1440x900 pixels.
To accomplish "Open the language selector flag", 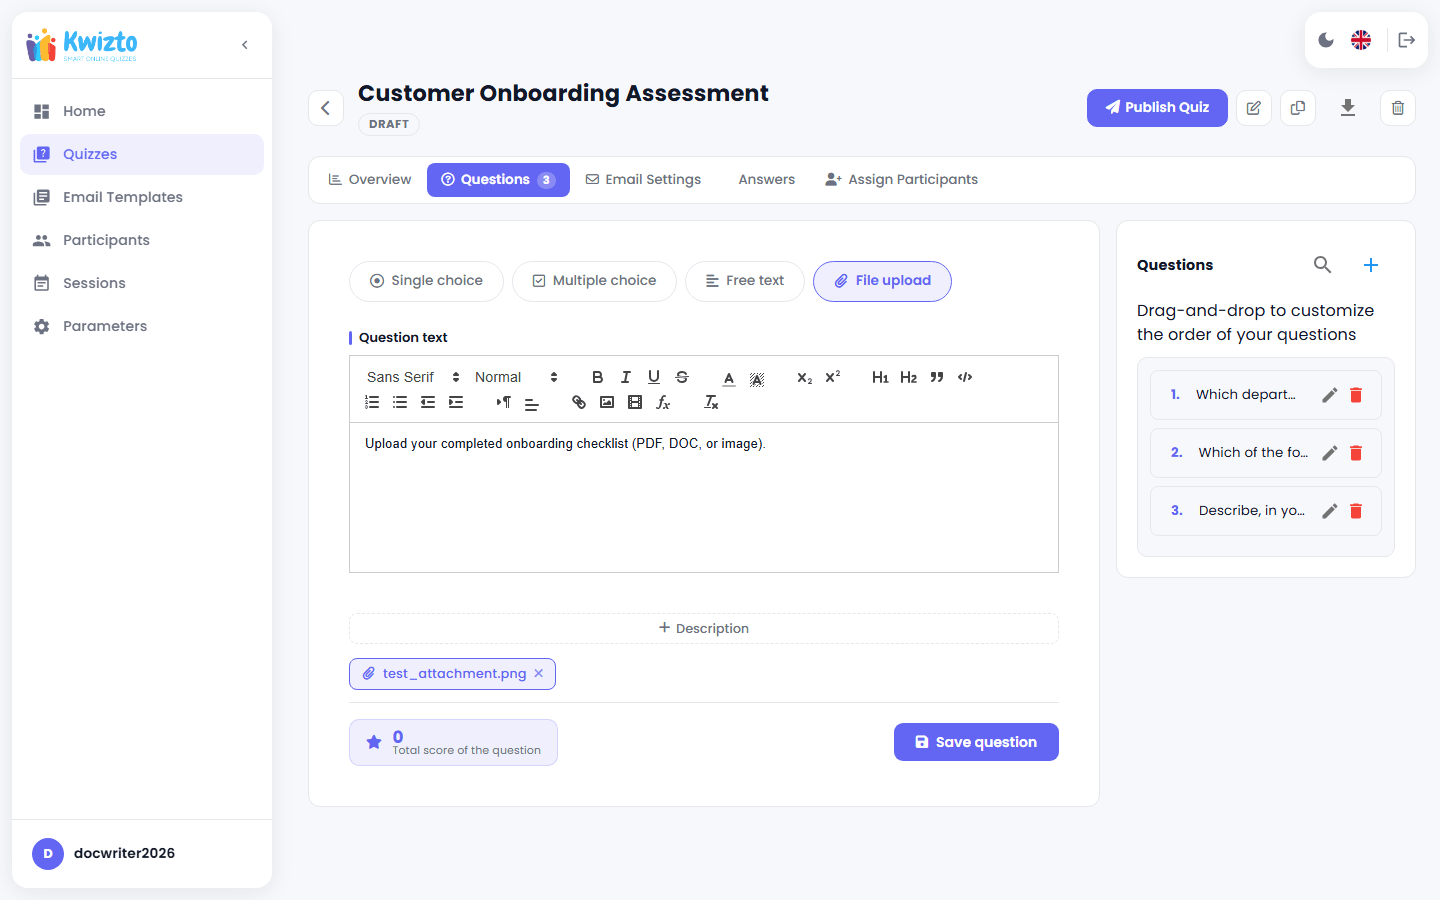I will pyautogui.click(x=1361, y=40).
